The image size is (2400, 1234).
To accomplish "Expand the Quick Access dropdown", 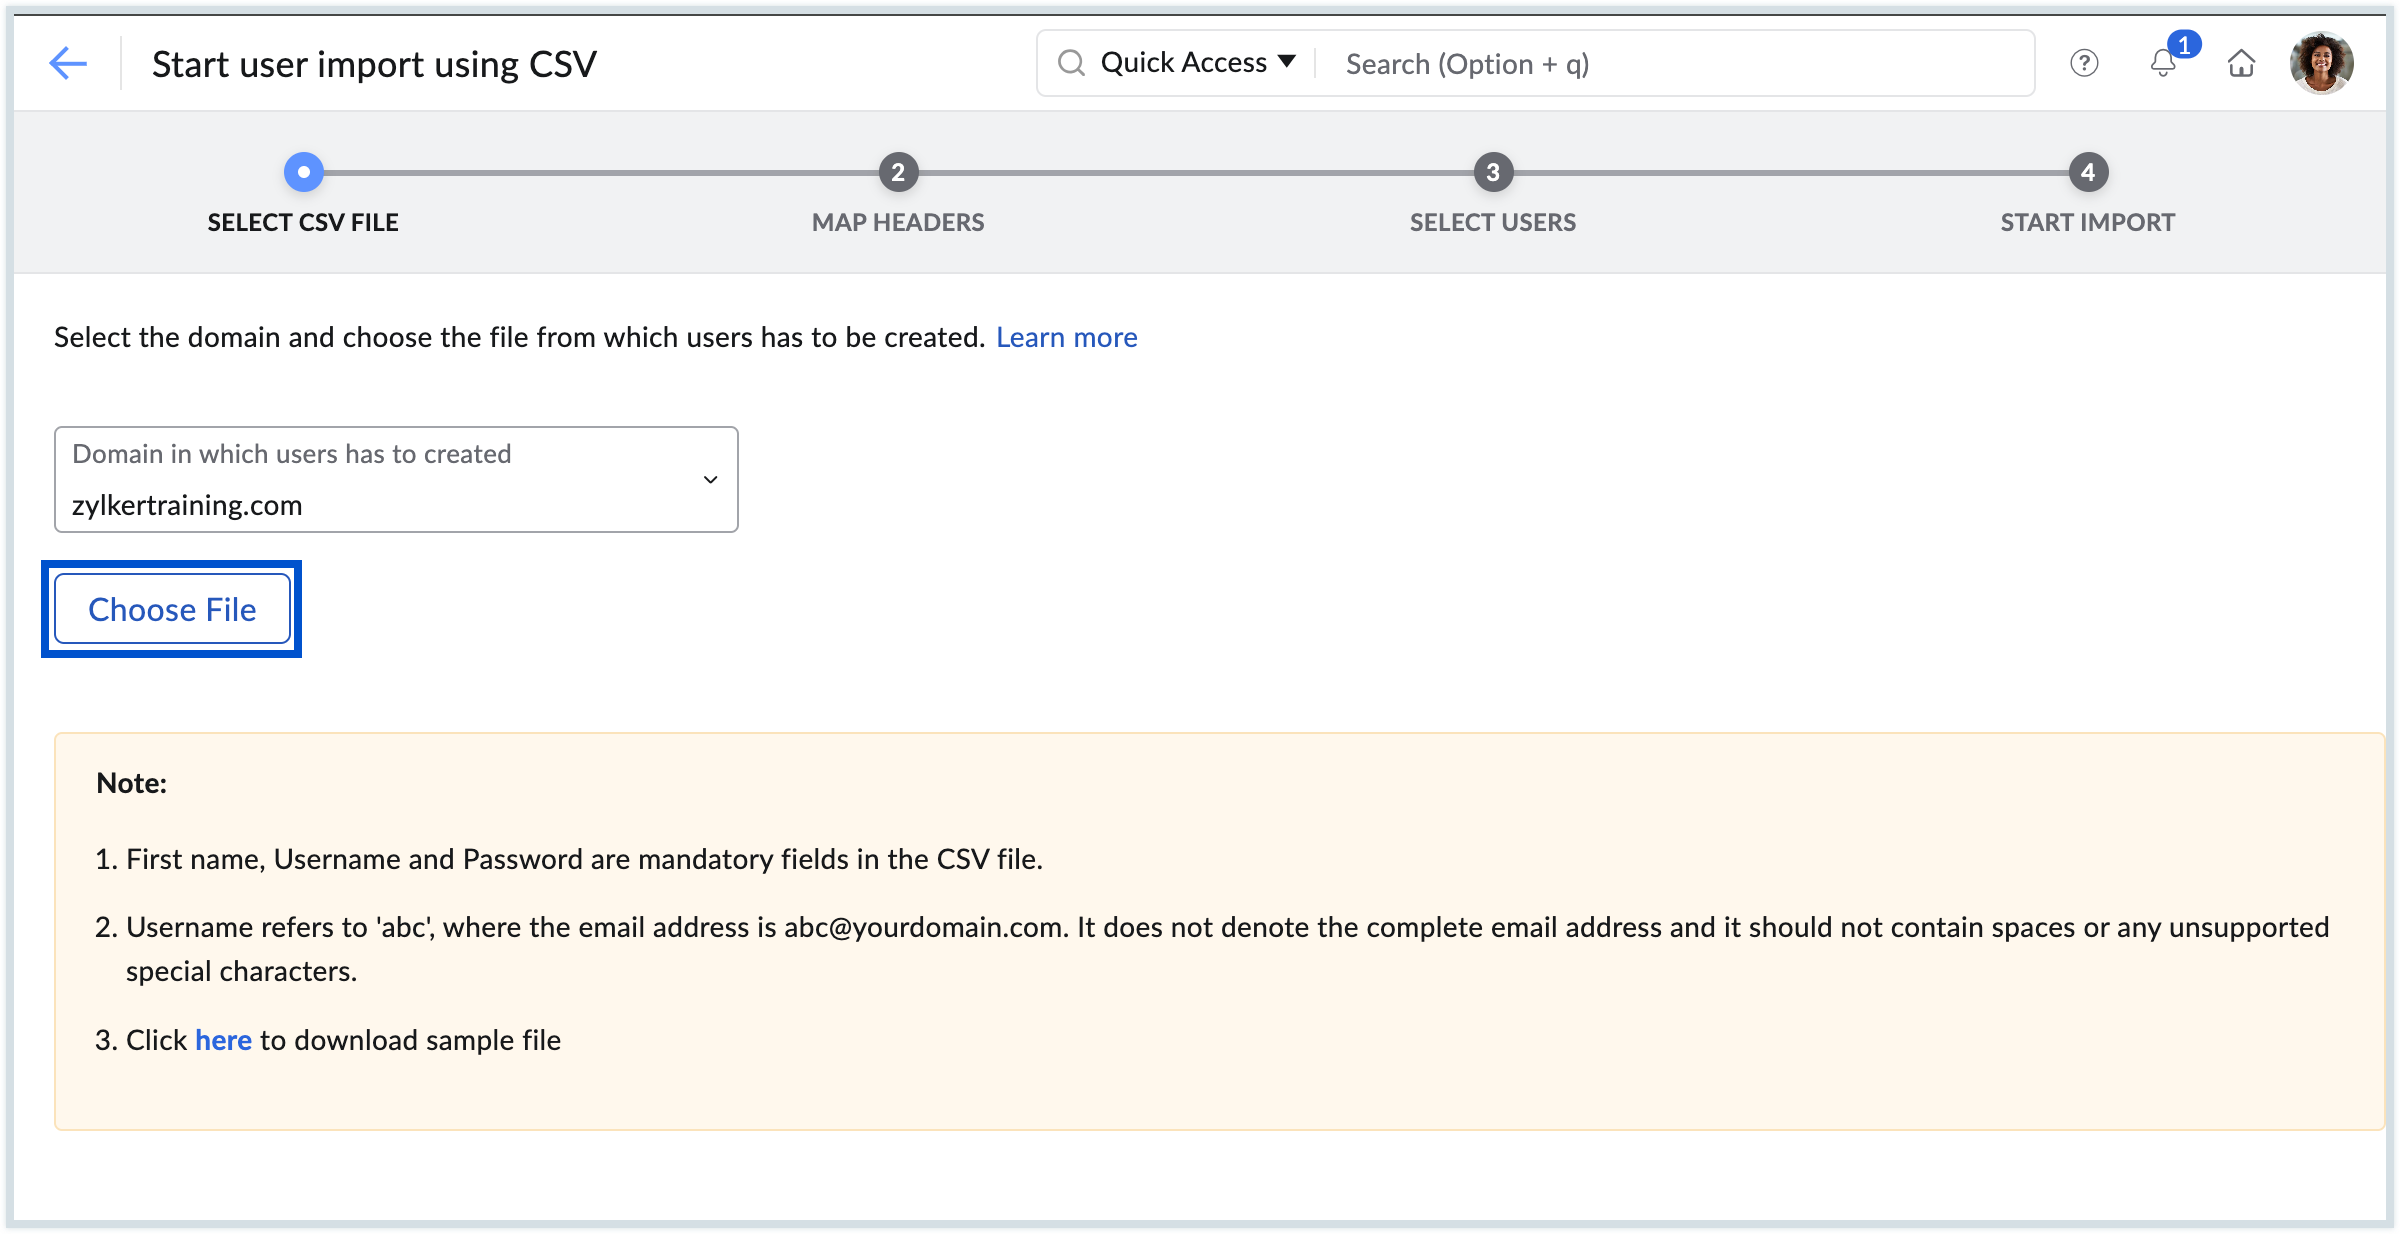I will [1198, 63].
